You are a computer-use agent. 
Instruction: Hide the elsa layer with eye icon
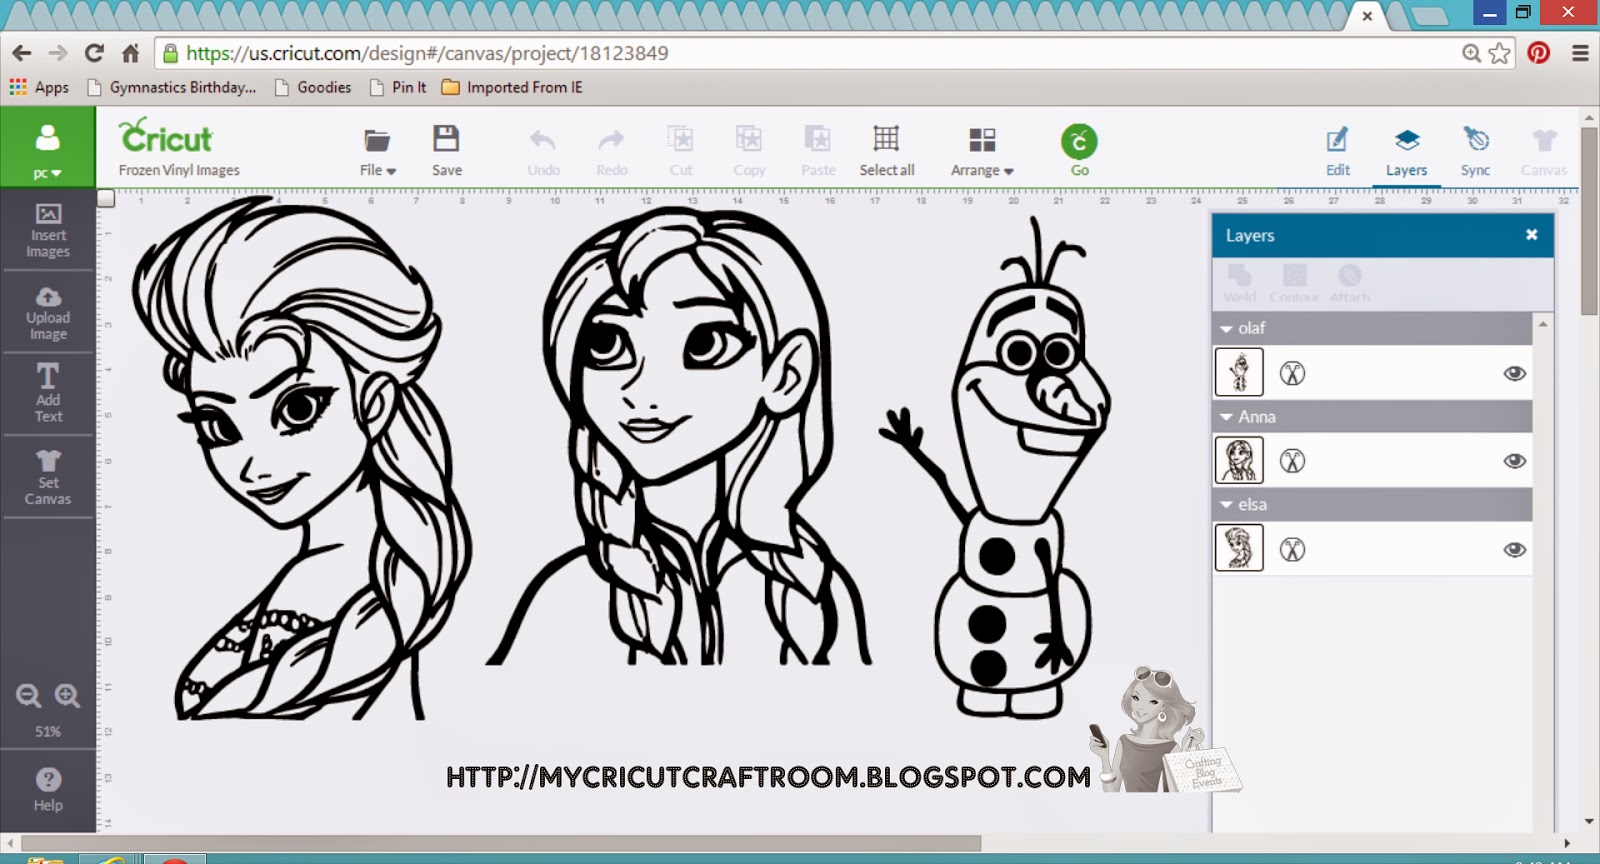pyautogui.click(x=1515, y=549)
